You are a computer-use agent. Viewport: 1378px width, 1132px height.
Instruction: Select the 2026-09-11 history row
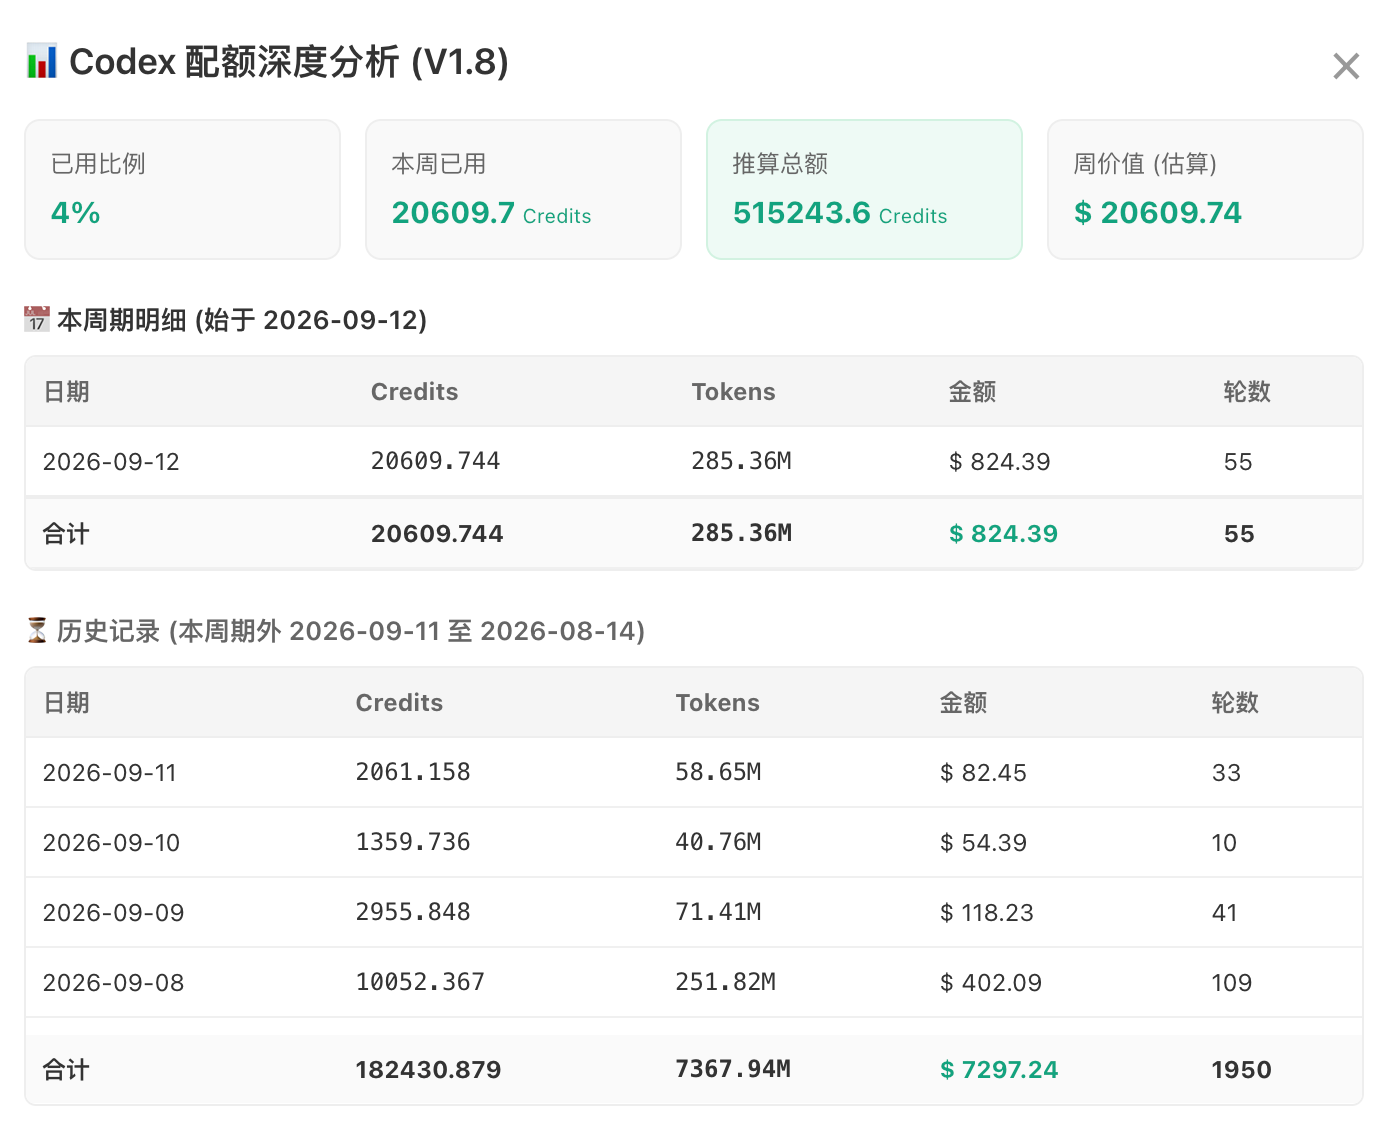coord(694,773)
